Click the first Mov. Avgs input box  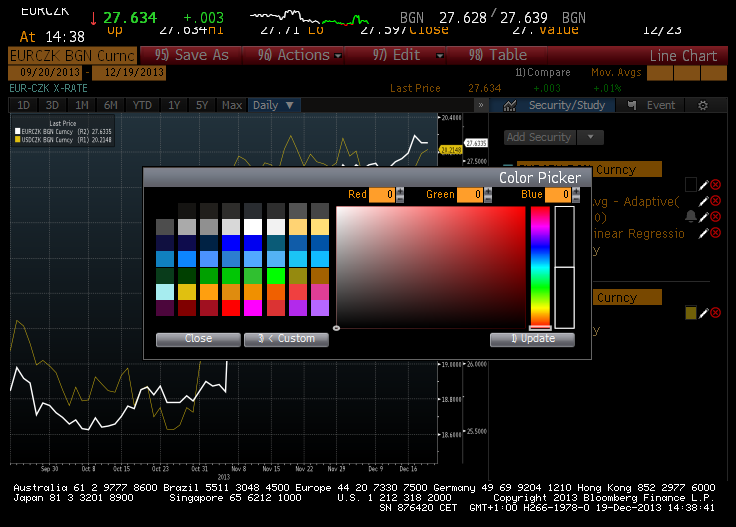point(659,73)
